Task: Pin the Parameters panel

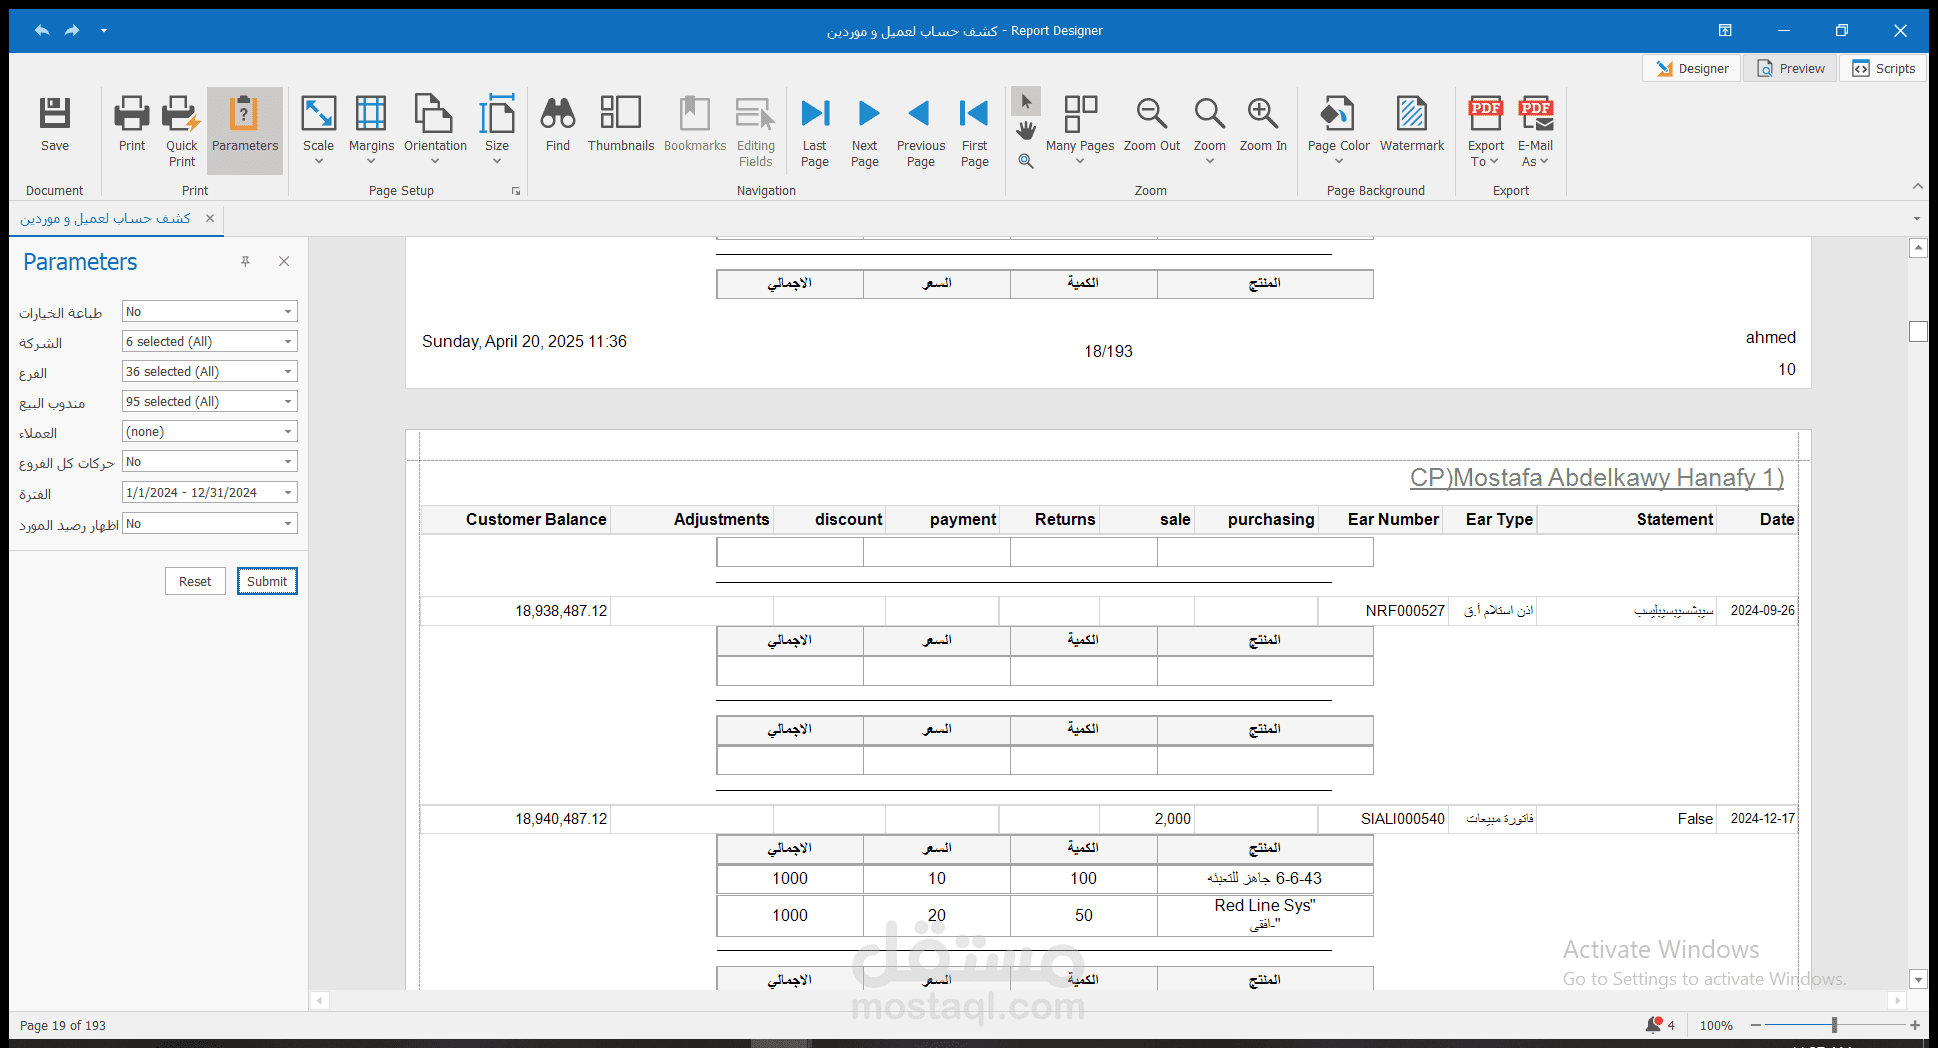Action: (245, 261)
